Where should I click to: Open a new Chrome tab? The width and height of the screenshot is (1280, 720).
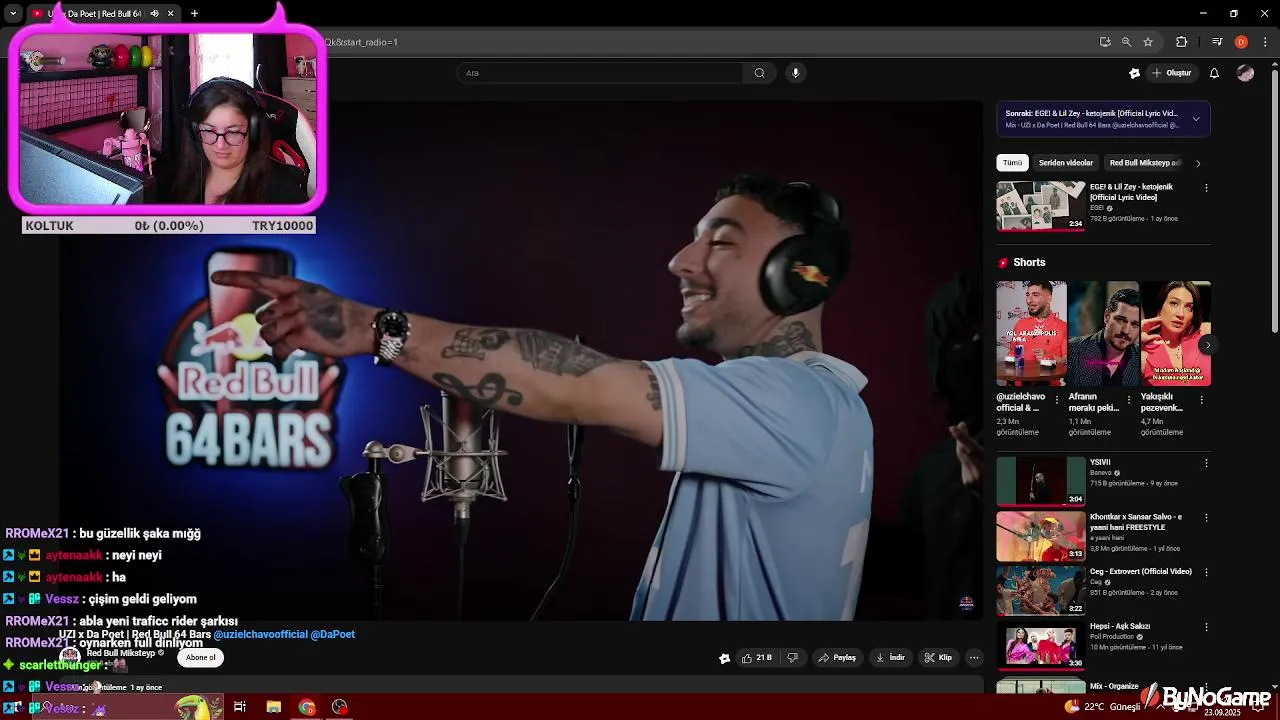point(194,13)
